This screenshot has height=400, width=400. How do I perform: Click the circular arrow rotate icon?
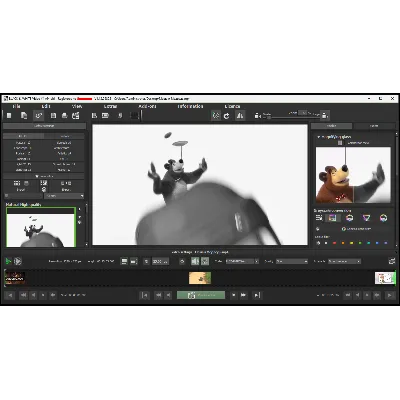coord(227,116)
